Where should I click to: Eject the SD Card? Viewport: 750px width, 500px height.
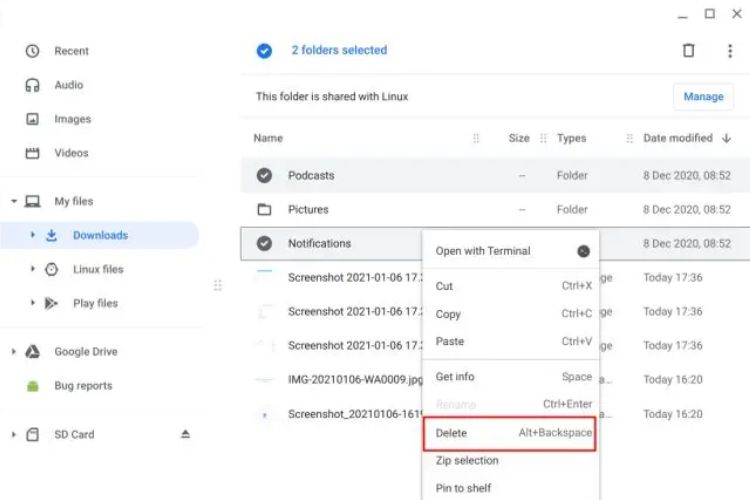pyautogui.click(x=185, y=434)
